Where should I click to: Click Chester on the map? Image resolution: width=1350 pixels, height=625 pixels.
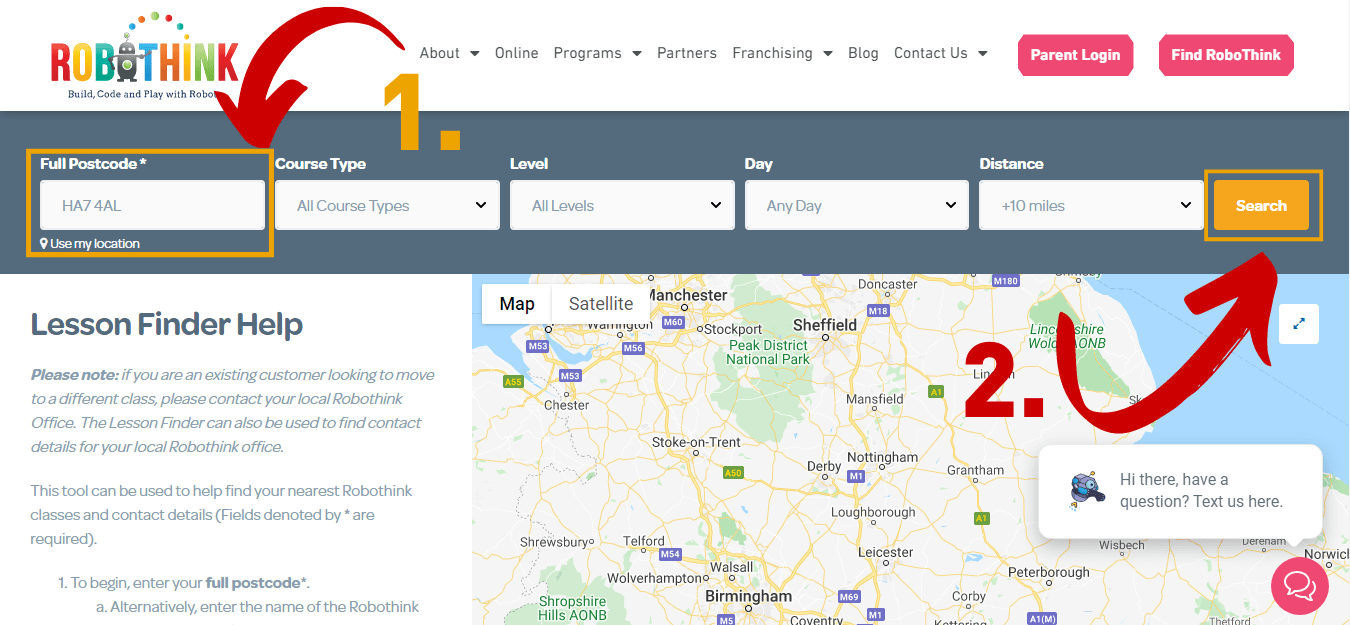[x=567, y=405]
